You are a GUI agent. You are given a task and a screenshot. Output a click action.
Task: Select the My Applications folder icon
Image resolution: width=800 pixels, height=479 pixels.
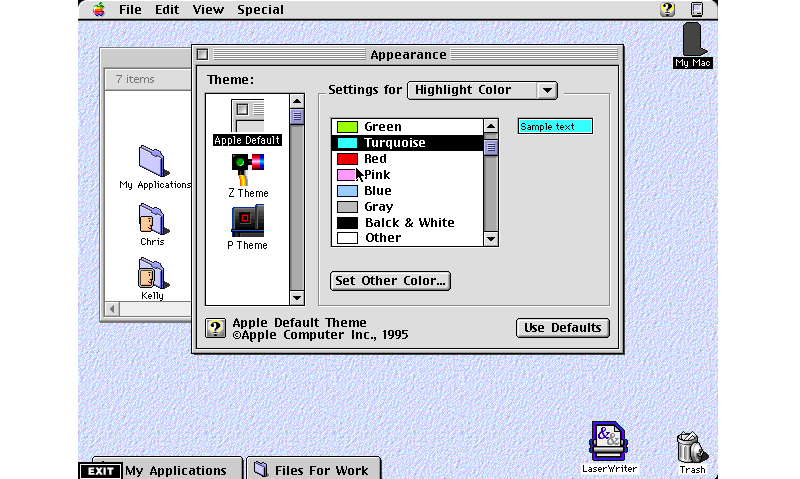[154, 168]
